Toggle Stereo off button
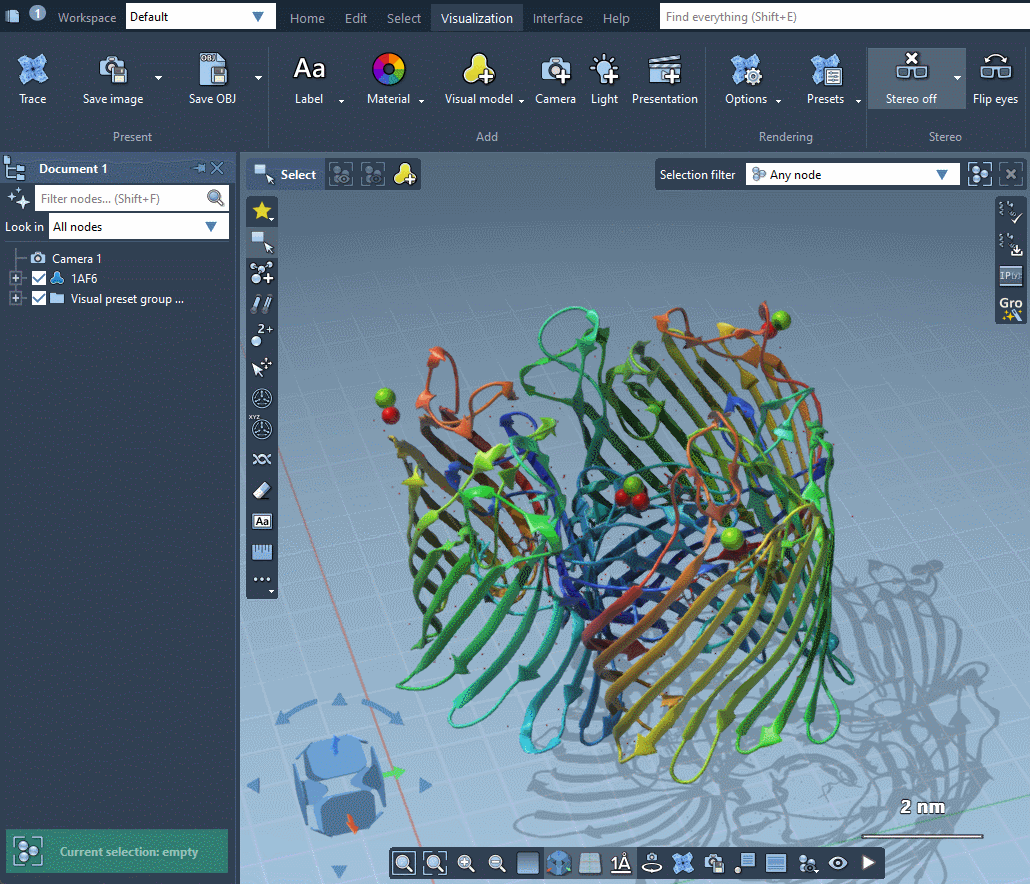 910,77
